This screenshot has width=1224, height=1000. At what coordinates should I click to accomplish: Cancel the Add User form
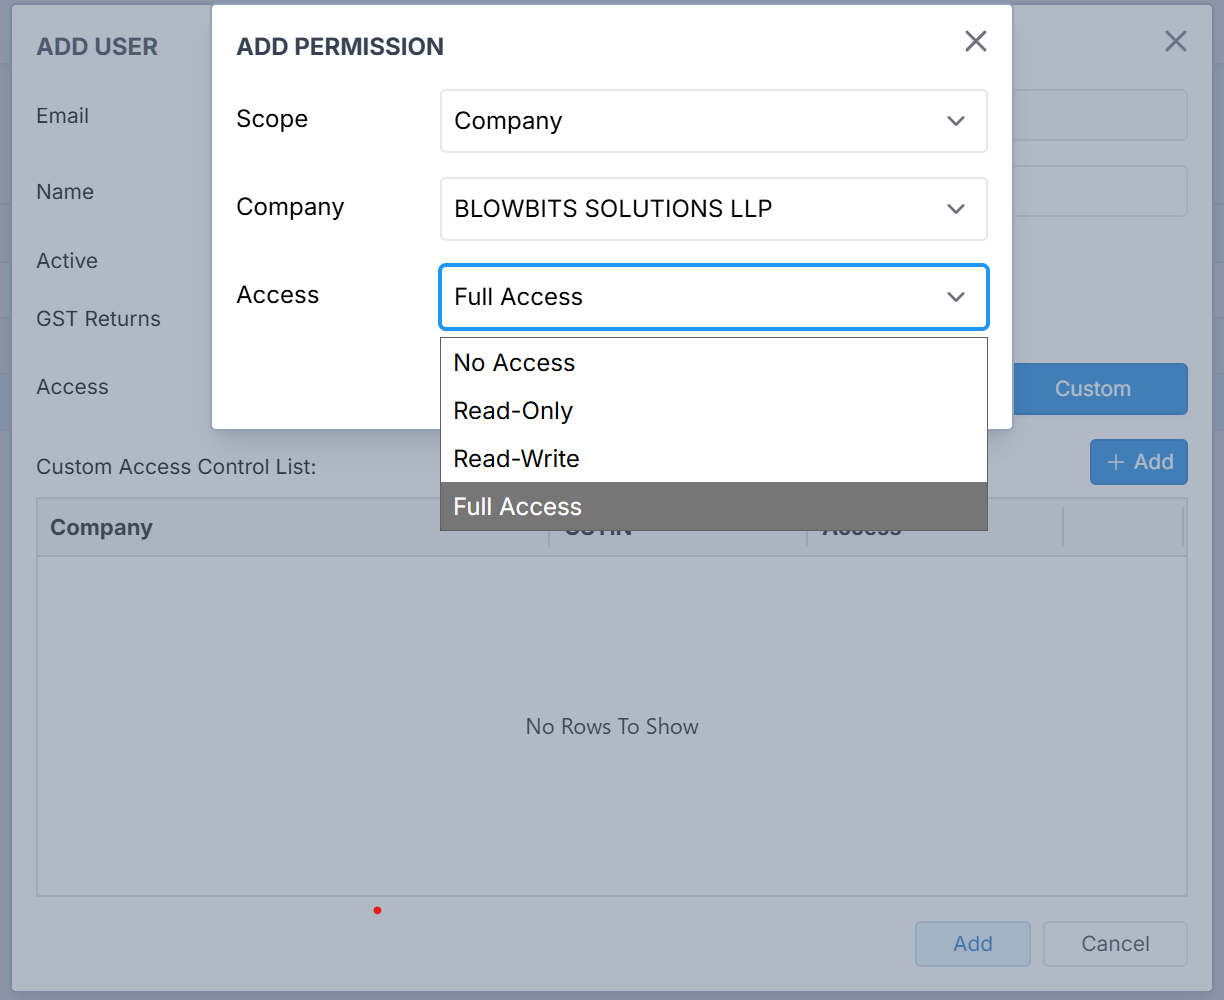point(1115,944)
